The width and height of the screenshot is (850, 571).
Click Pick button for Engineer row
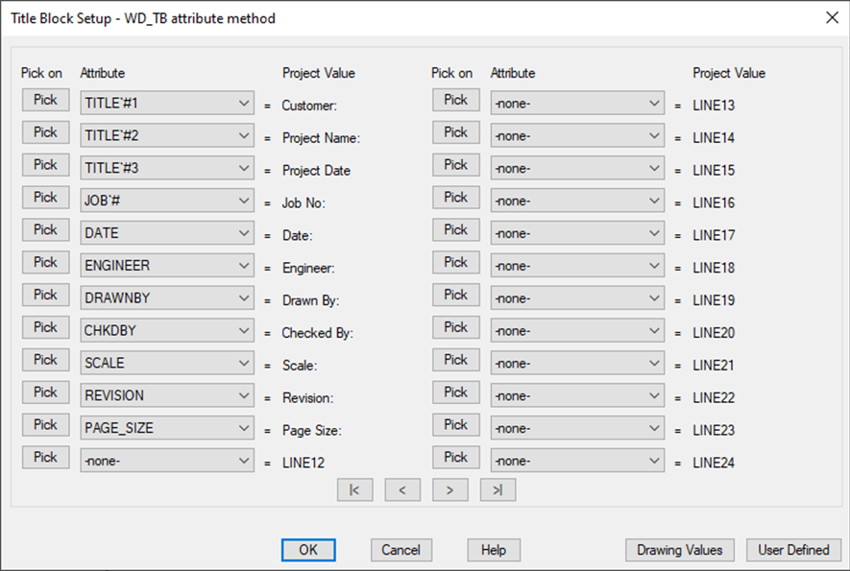tap(46, 262)
